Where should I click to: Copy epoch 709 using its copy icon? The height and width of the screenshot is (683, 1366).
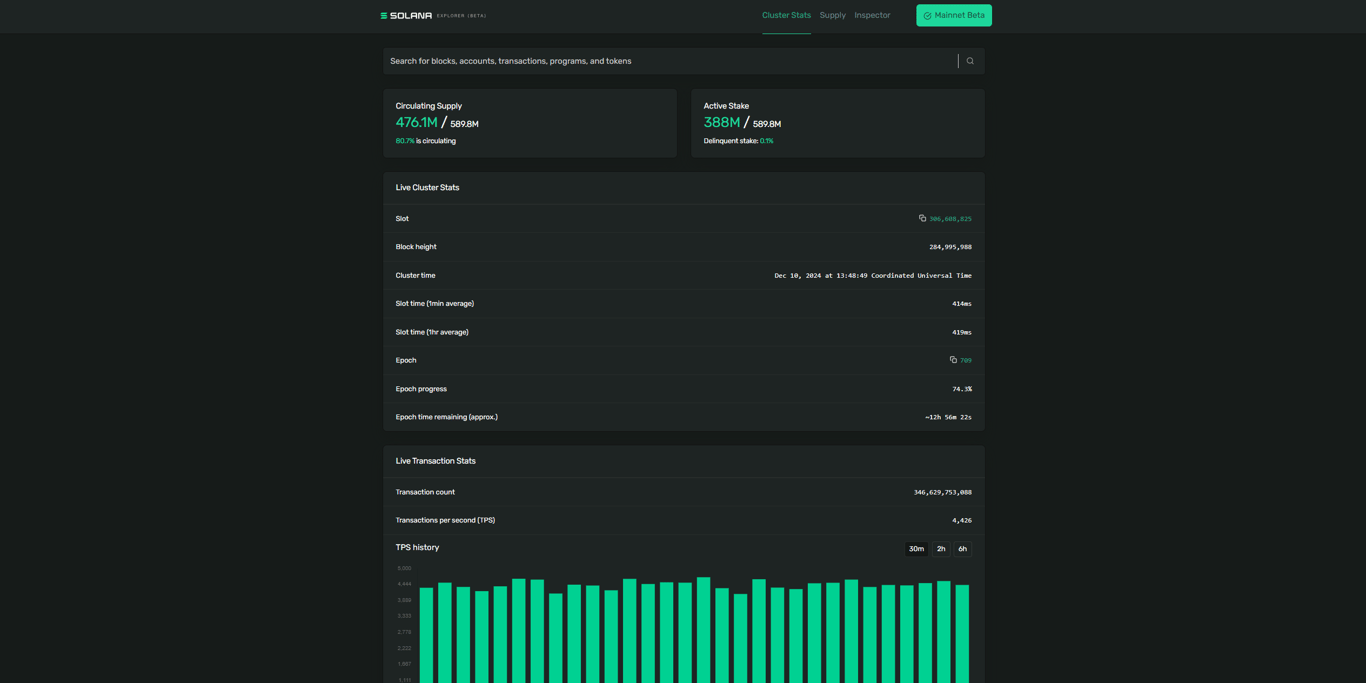951,360
